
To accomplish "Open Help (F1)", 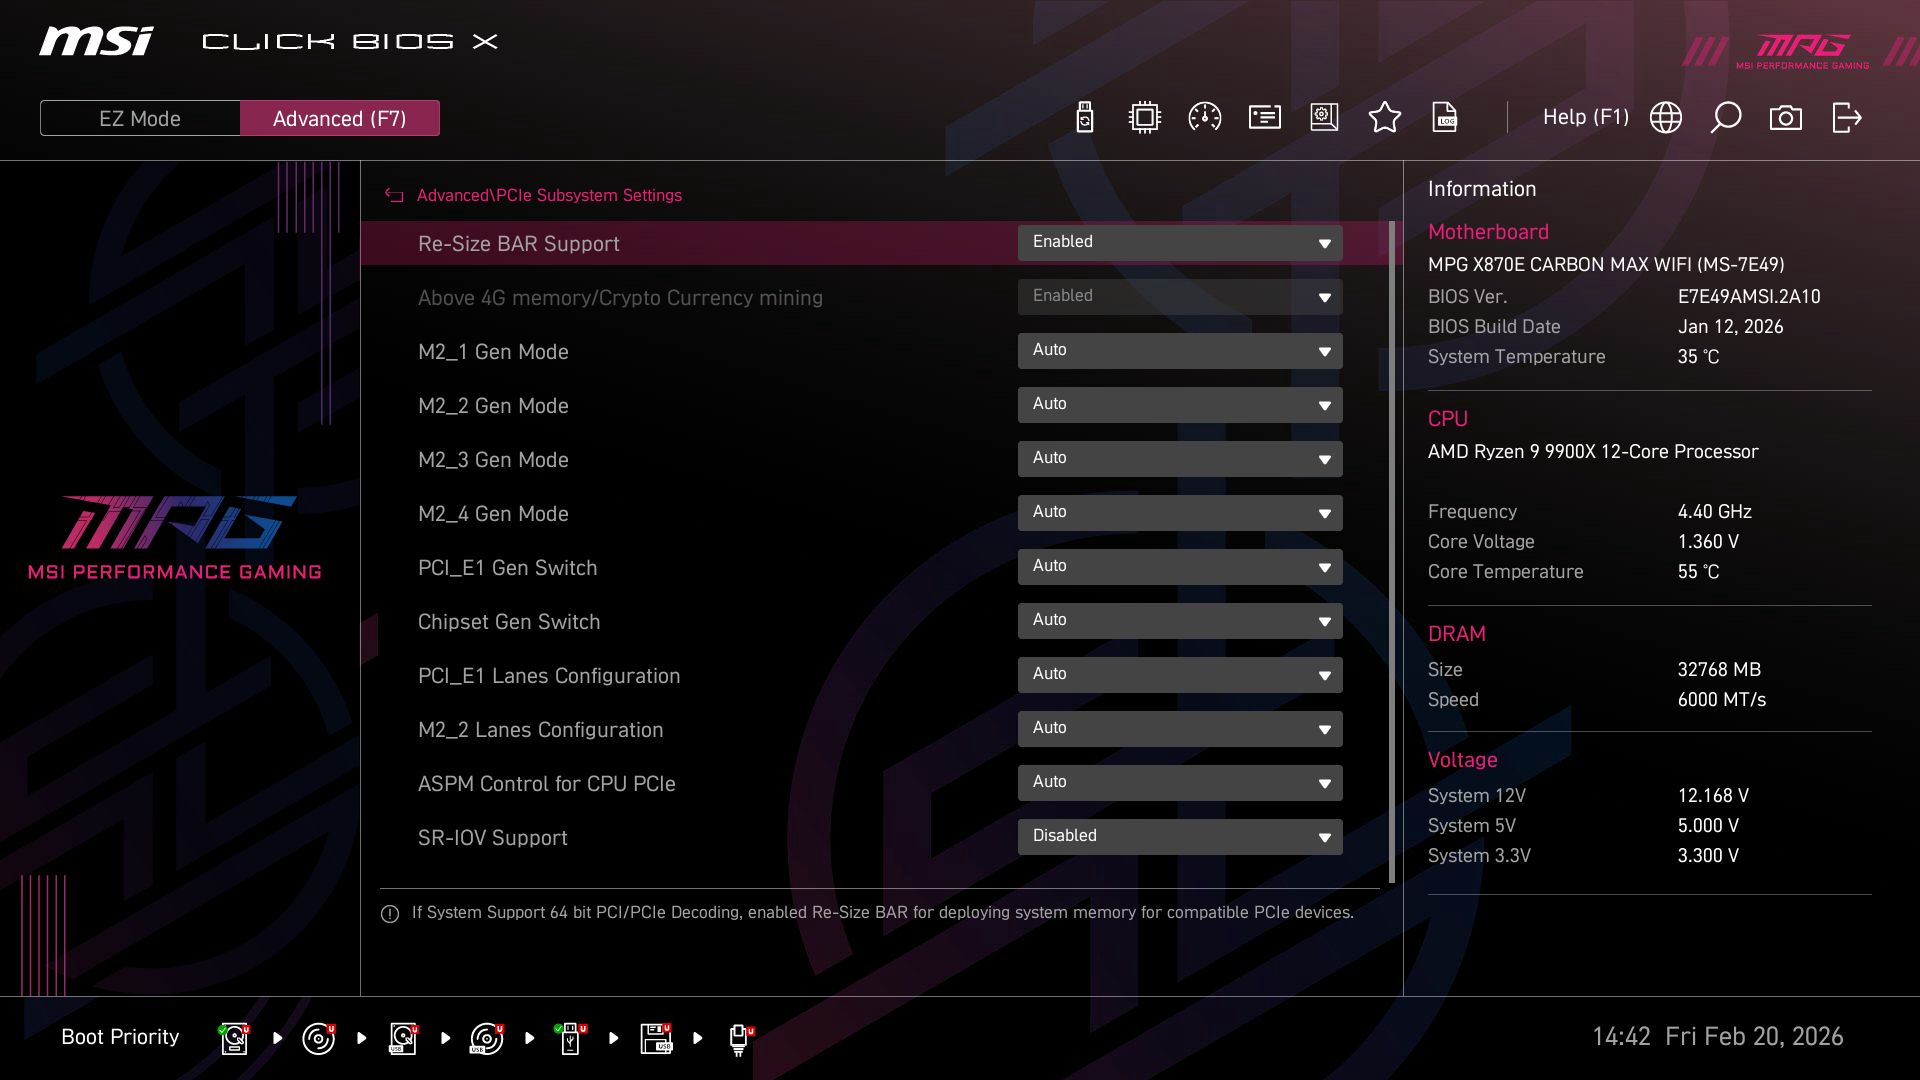I will (1586, 117).
